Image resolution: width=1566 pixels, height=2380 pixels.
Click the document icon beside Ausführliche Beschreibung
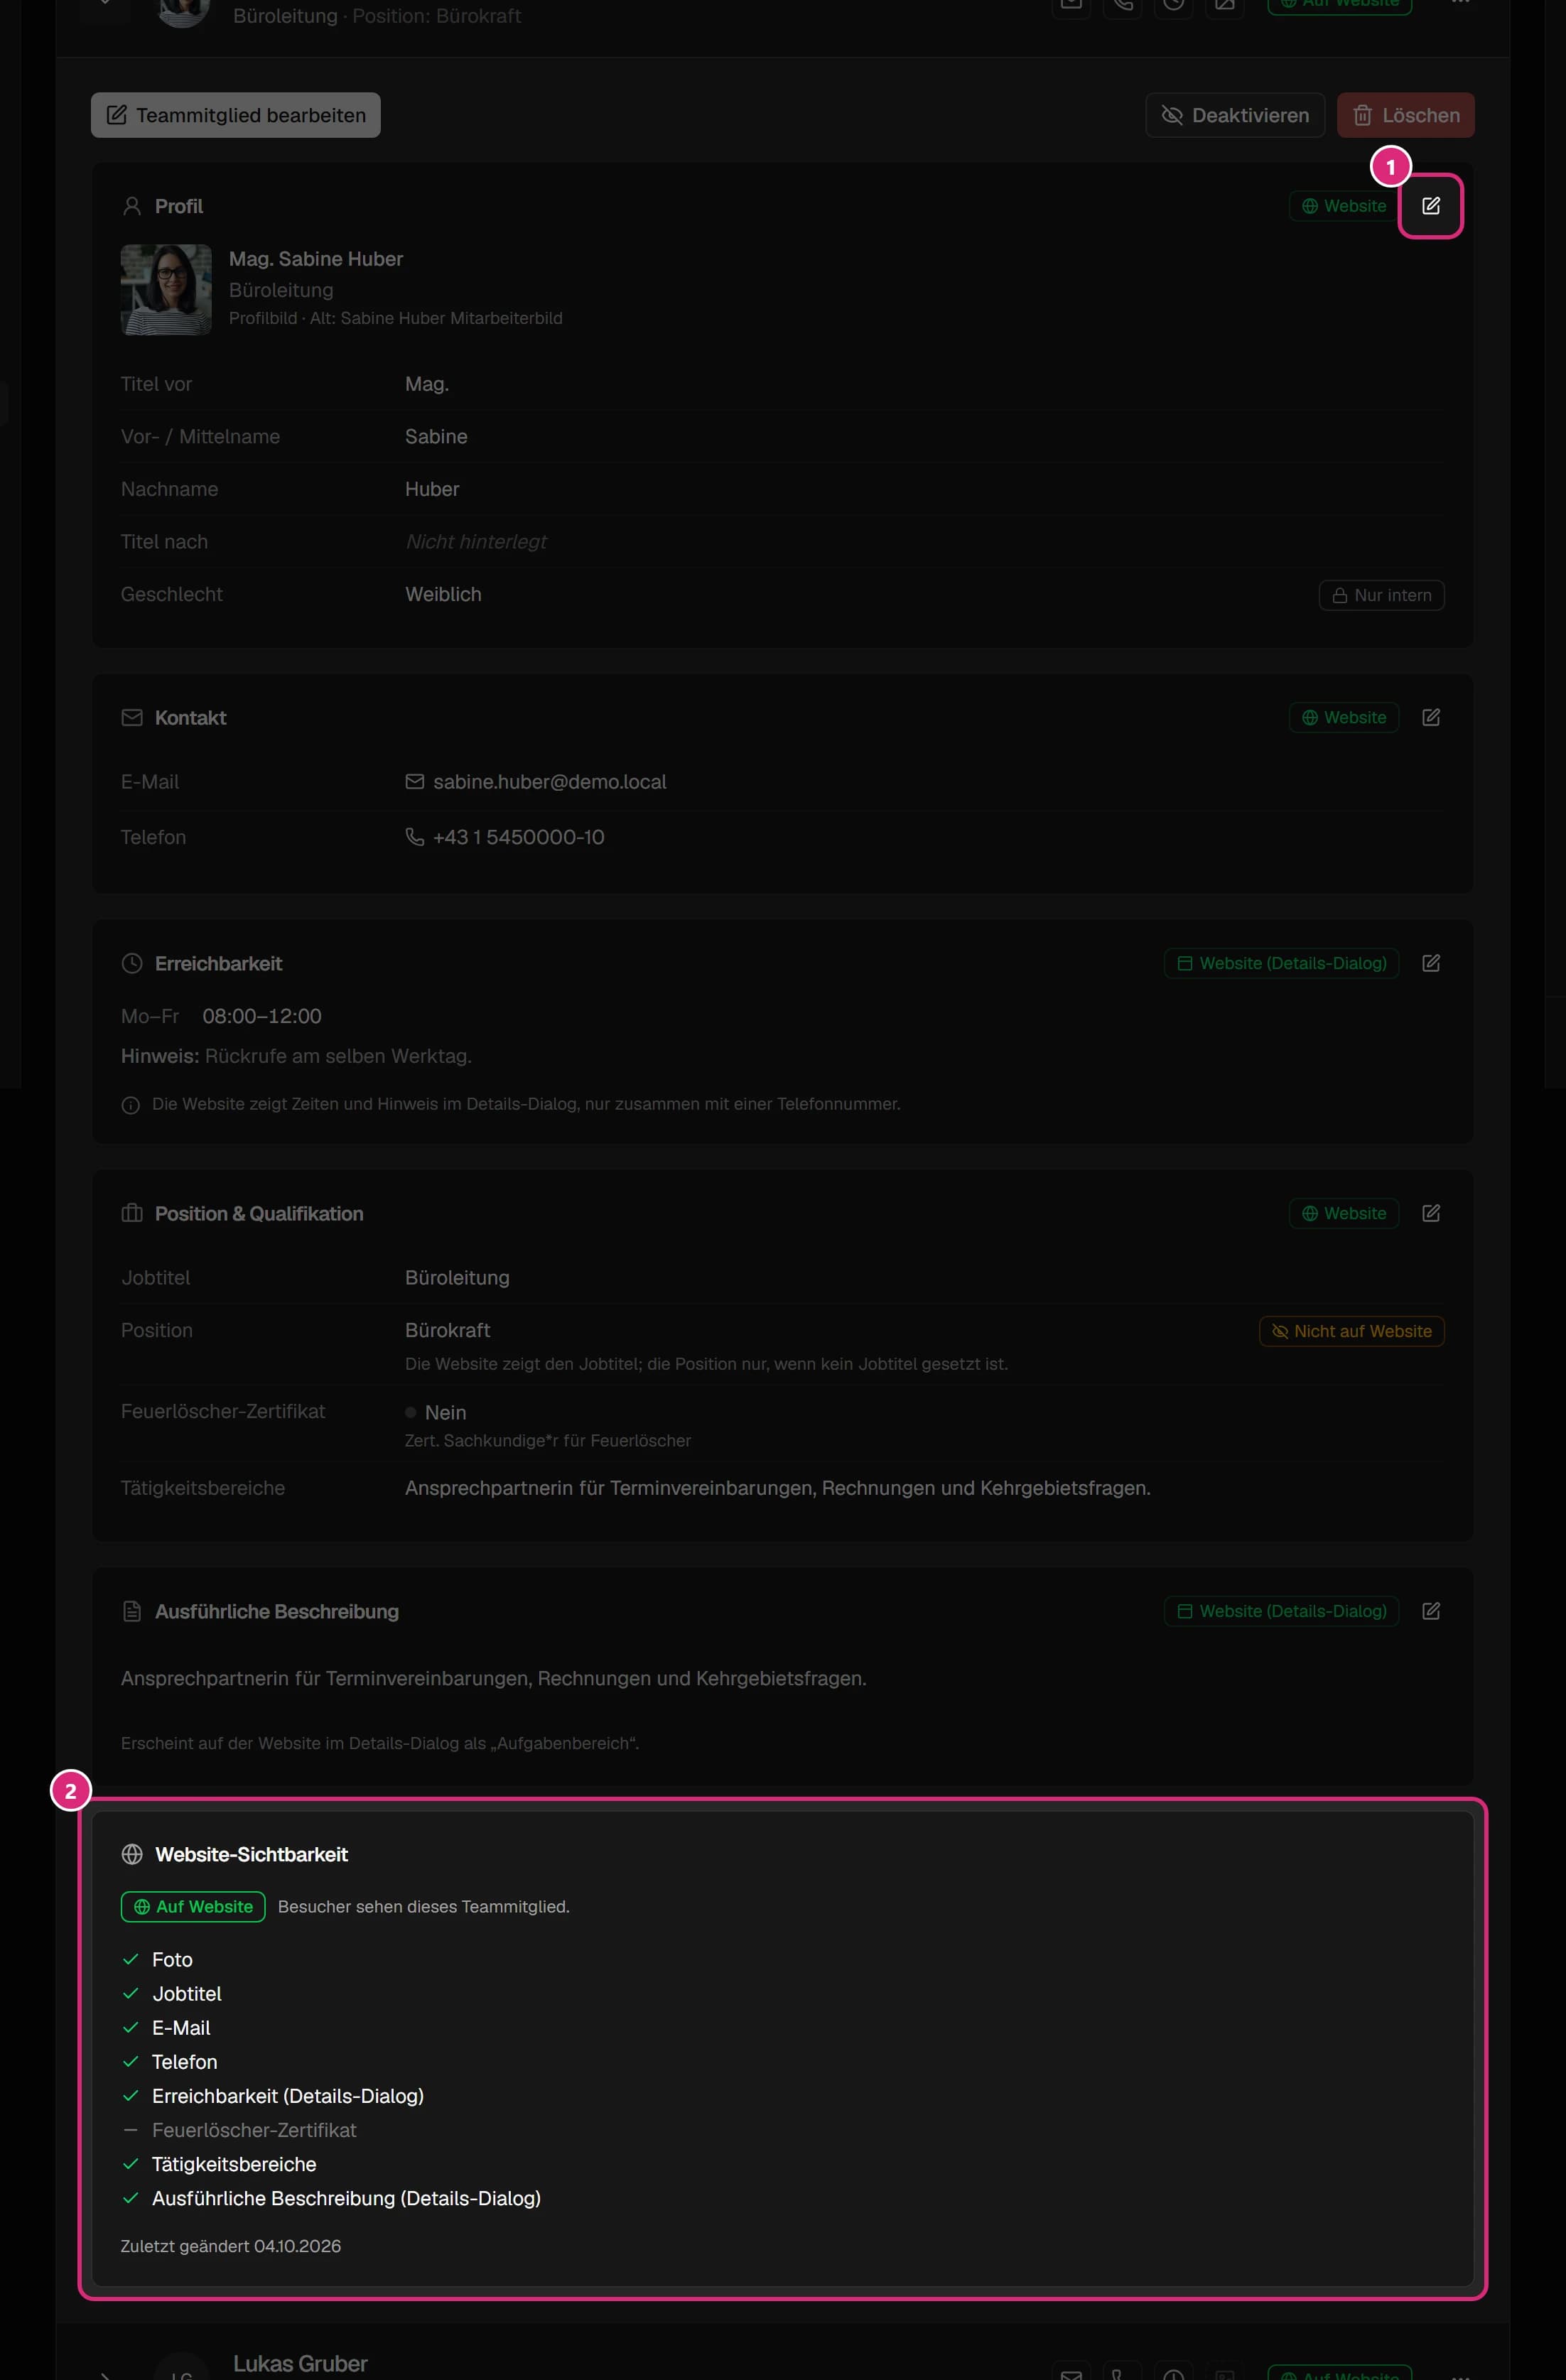click(132, 1611)
